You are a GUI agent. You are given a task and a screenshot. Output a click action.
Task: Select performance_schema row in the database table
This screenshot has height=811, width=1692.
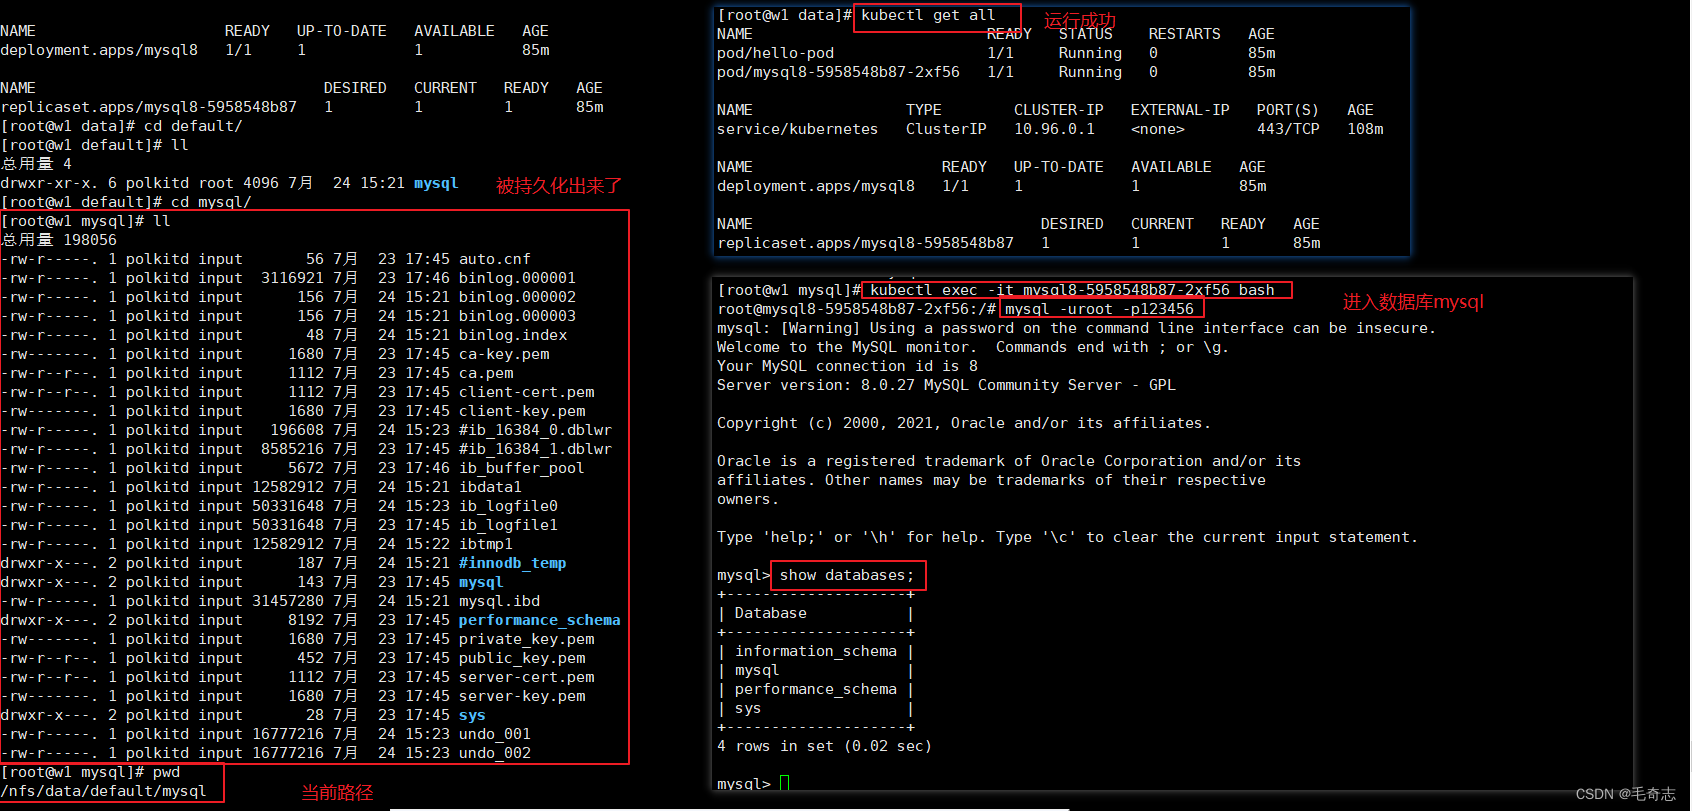[x=816, y=689]
